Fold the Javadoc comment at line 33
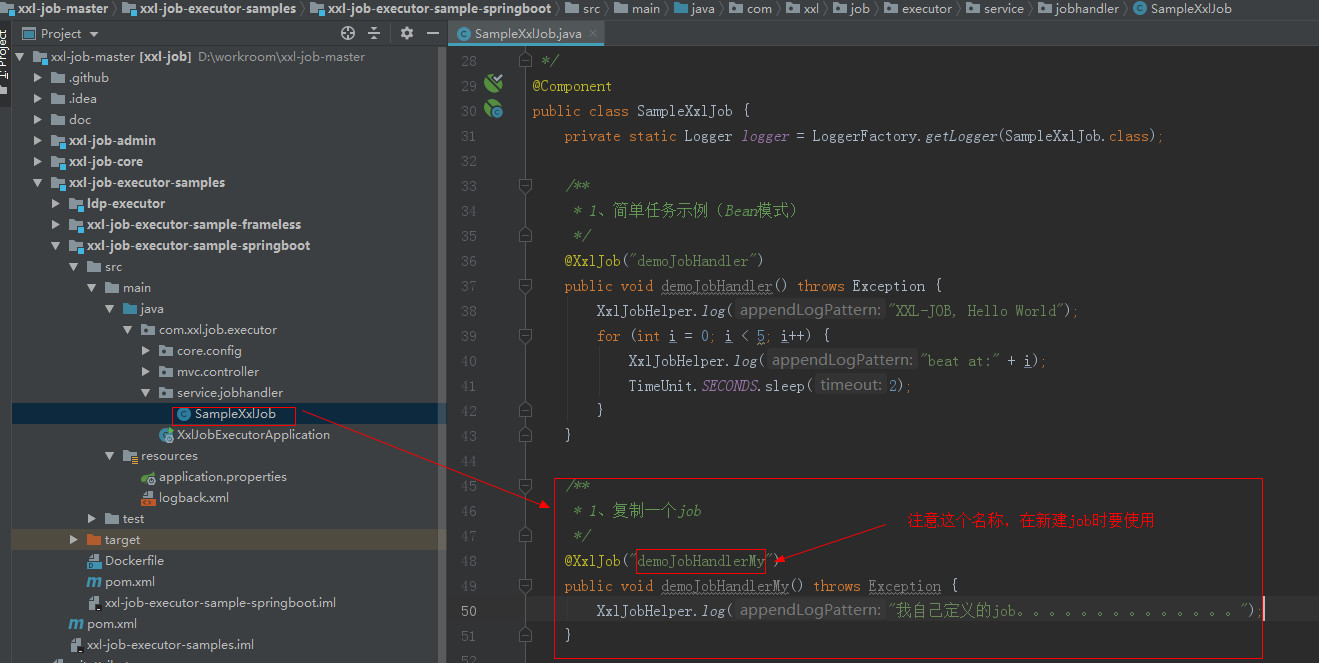Viewport: 1319px width, 663px height. pos(524,185)
